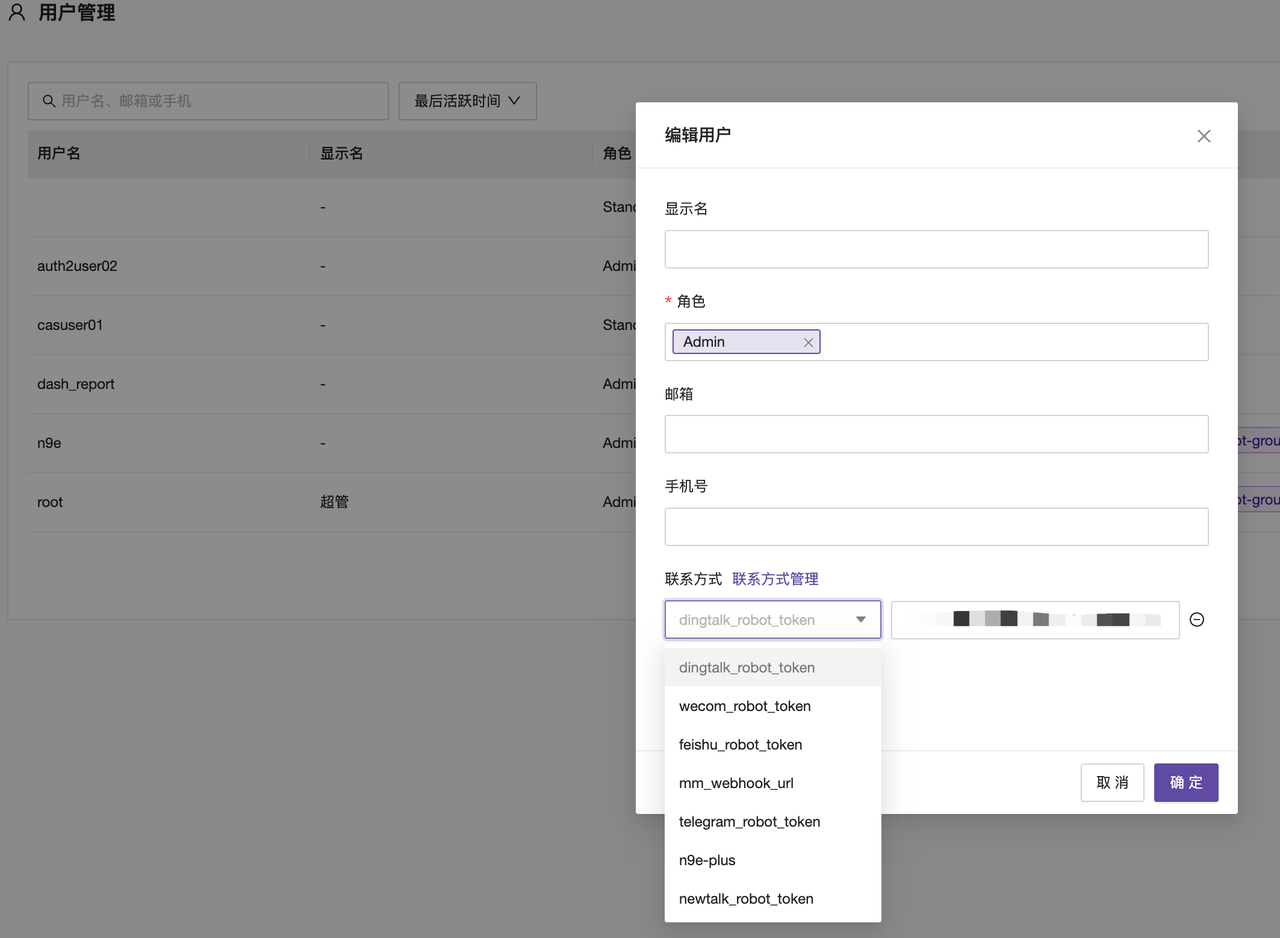Click the 用户管理 page title
Viewport: 1280px width, 938px height.
point(77,14)
